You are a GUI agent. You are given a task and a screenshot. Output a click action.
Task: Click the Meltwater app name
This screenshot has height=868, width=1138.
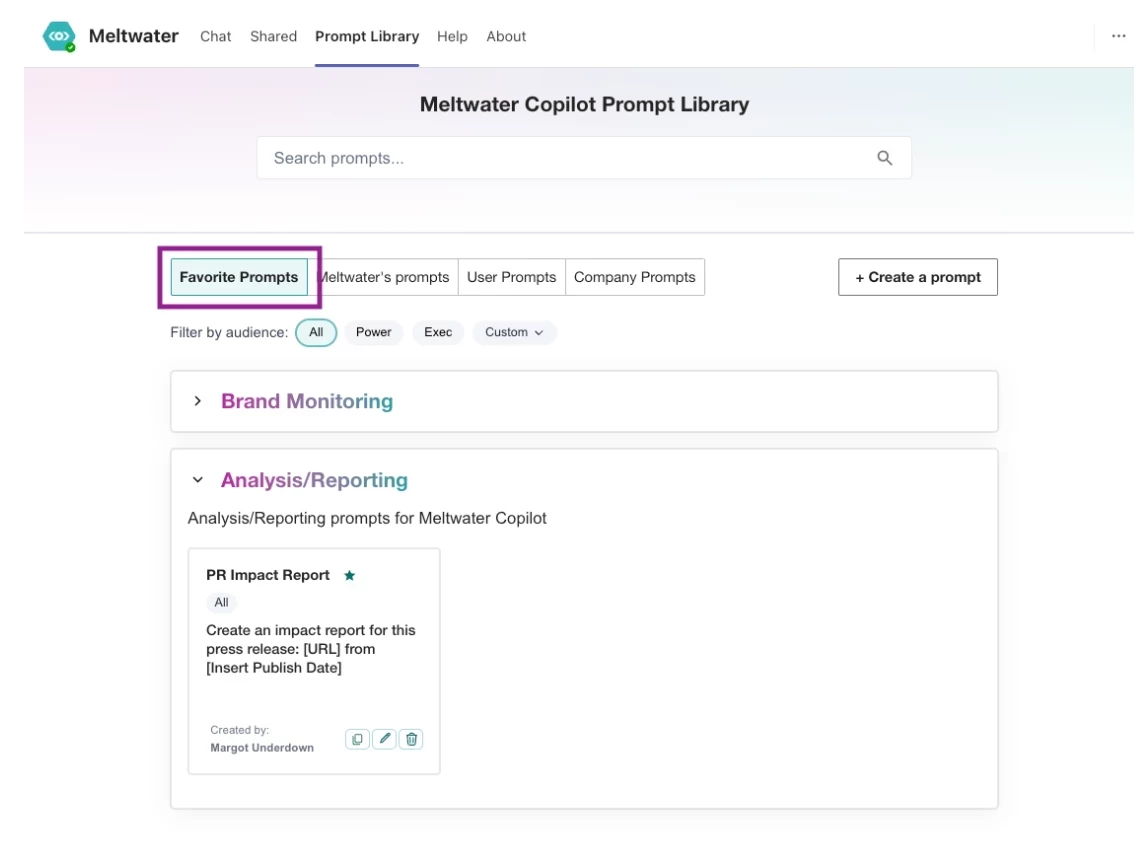point(134,36)
